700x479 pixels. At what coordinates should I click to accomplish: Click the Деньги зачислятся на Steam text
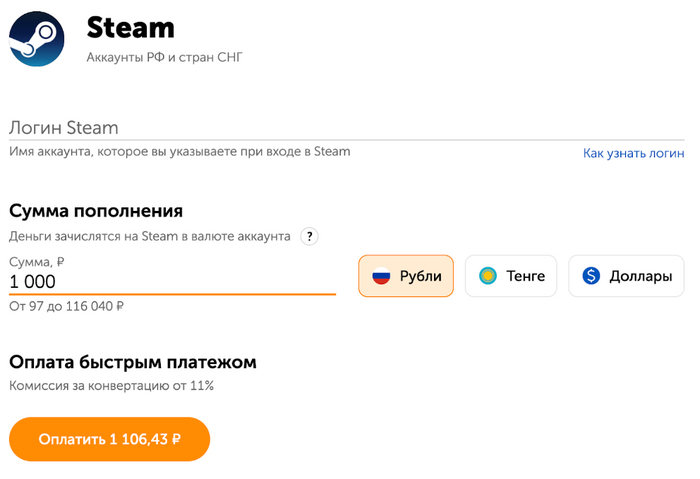150,237
